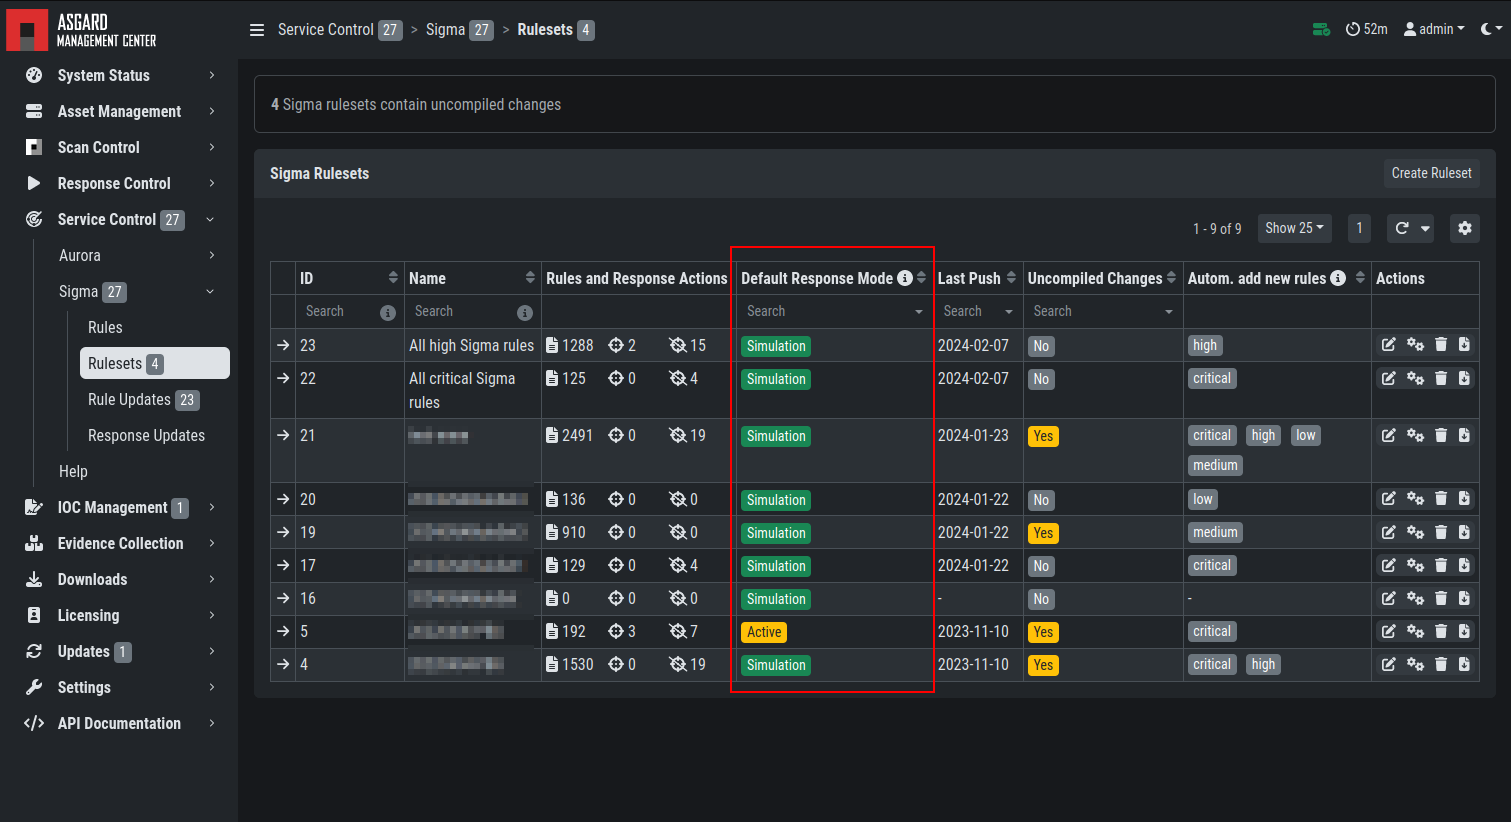Click the export file icon for ruleset 20
Viewport: 1511px width, 822px height.
coord(1464,498)
